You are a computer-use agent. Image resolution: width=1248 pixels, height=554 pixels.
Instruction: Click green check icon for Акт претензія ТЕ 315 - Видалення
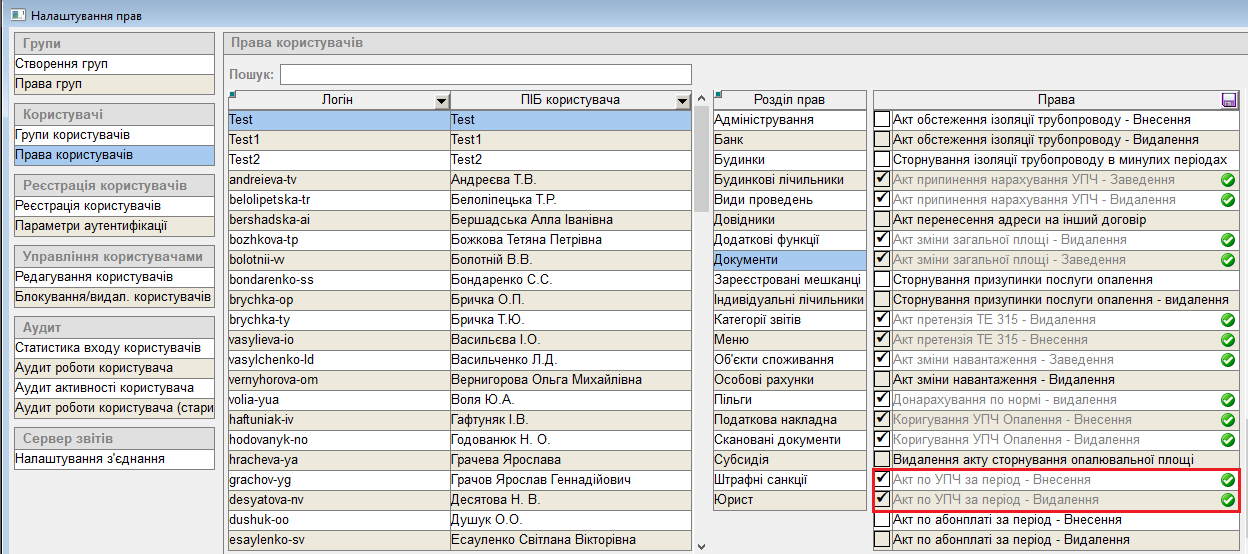pyautogui.click(x=1227, y=320)
